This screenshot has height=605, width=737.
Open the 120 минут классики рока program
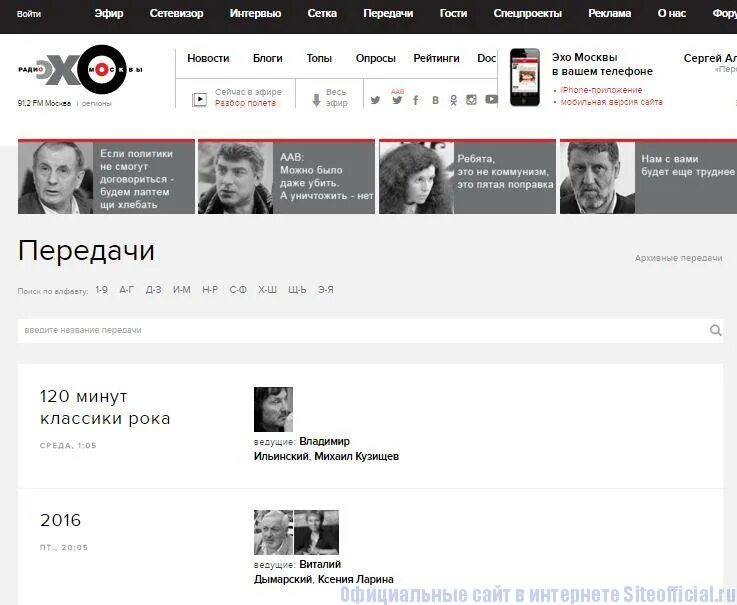click(x=105, y=407)
